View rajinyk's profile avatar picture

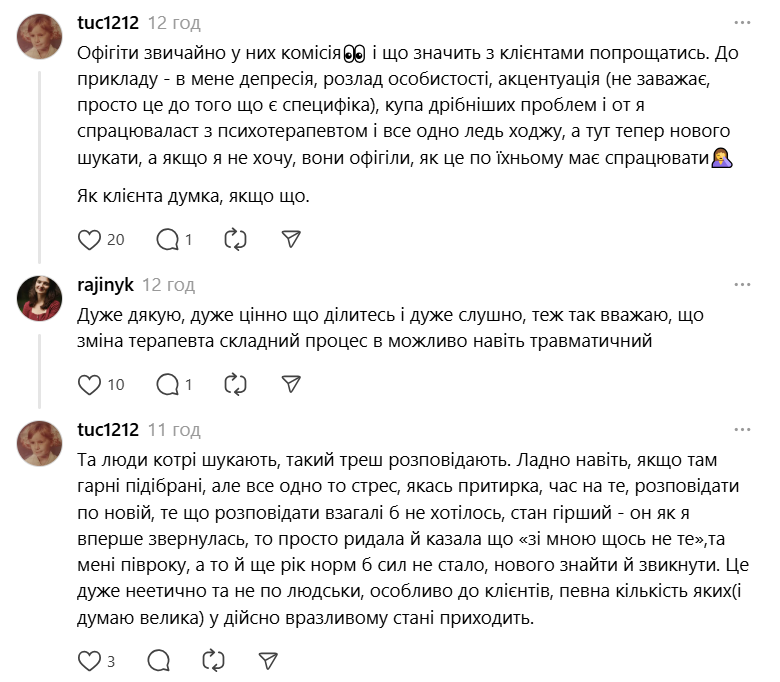[41, 297]
